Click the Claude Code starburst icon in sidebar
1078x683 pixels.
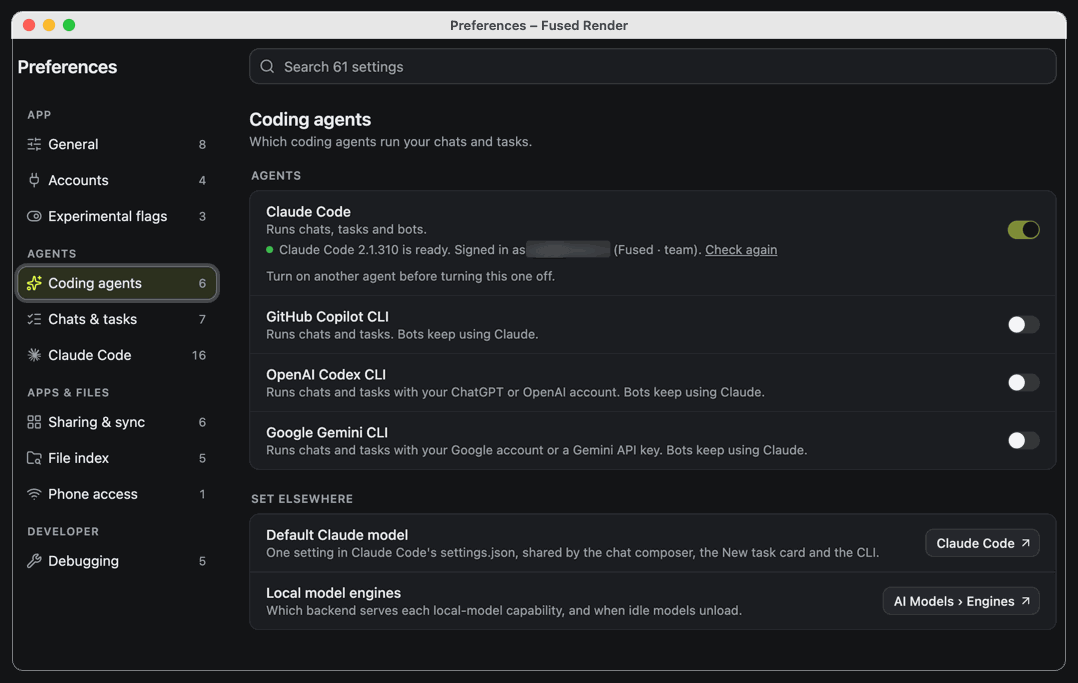[34, 355]
